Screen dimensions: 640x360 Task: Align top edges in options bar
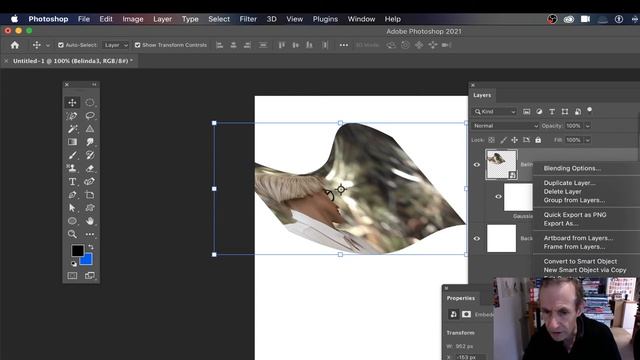click(282, 45)
